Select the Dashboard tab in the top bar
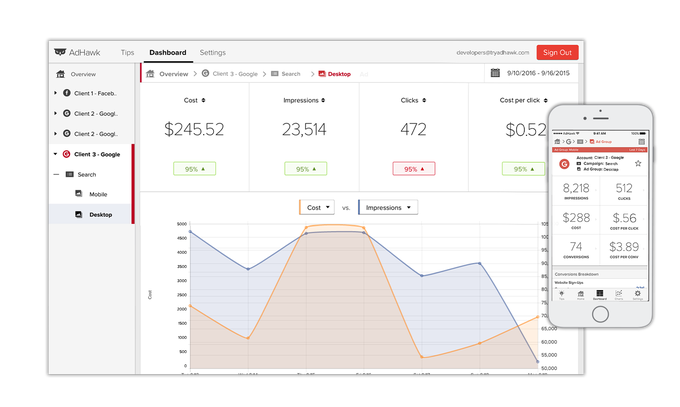 coord(168,53)
